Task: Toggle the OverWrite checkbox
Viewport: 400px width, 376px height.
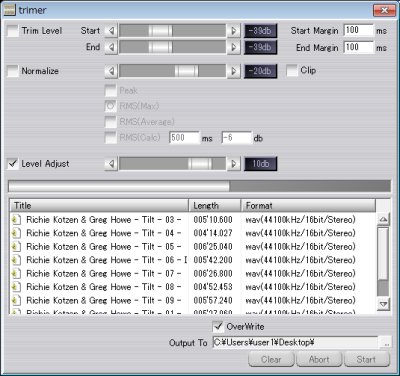Action: point(218,327)
